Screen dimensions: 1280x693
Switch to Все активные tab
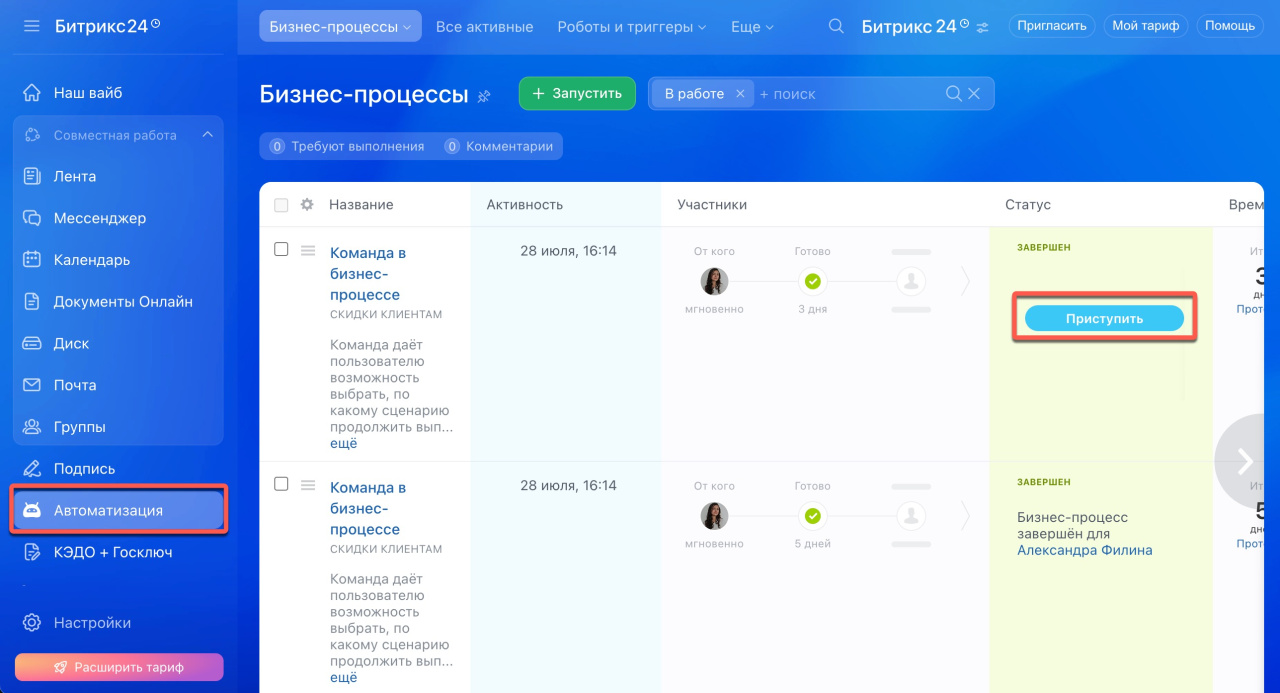coord(484,27)
